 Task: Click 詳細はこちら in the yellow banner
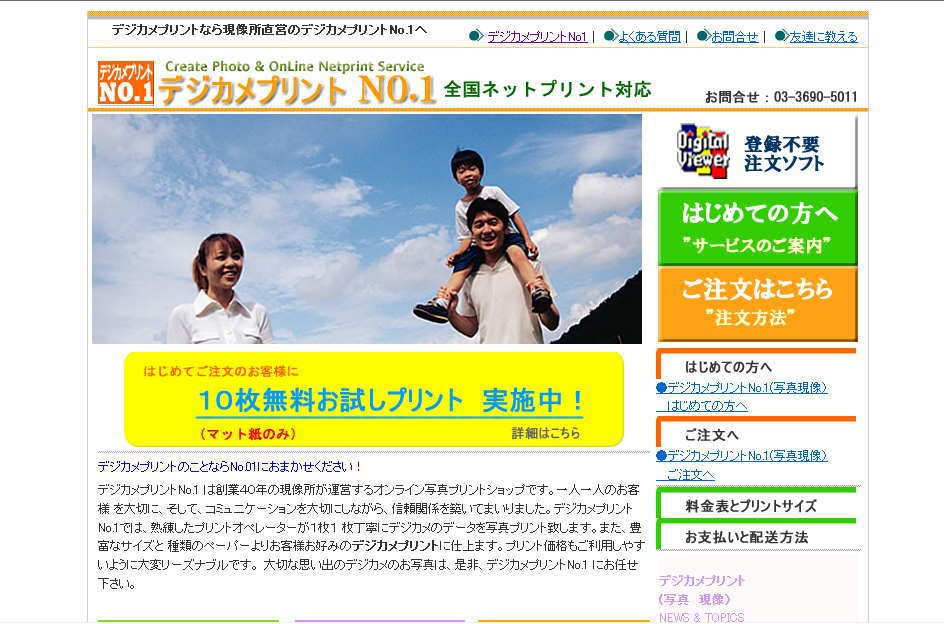[546, 433]
